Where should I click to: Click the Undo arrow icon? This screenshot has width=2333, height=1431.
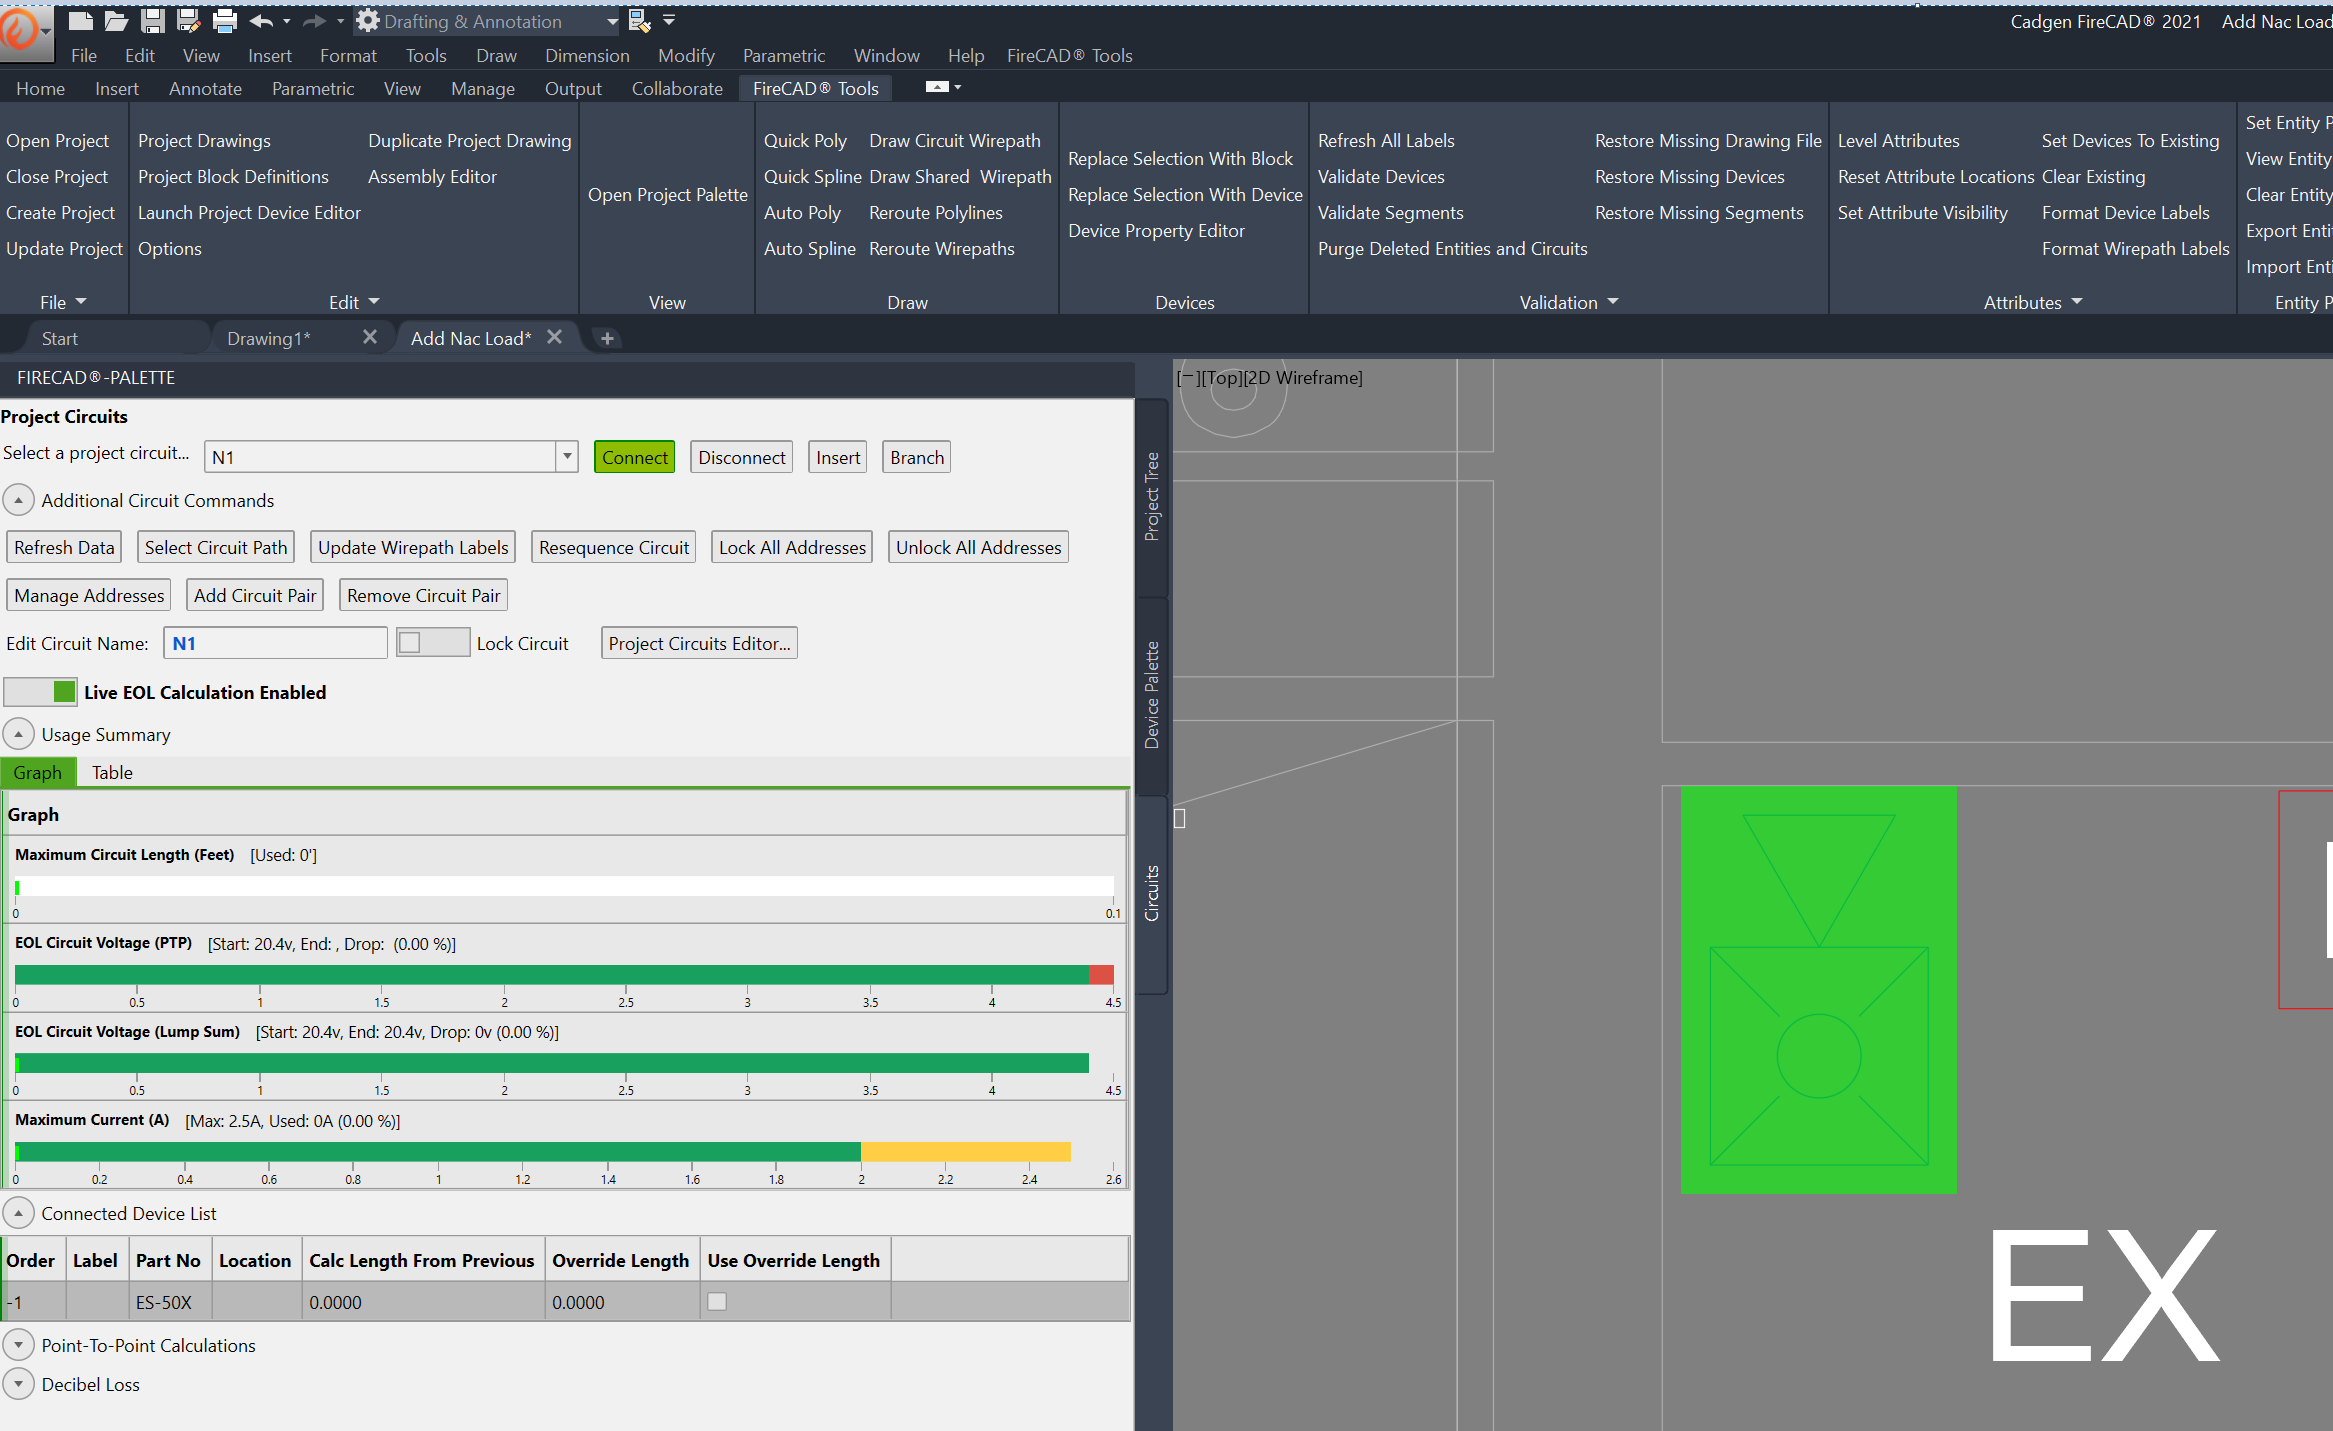261,21
